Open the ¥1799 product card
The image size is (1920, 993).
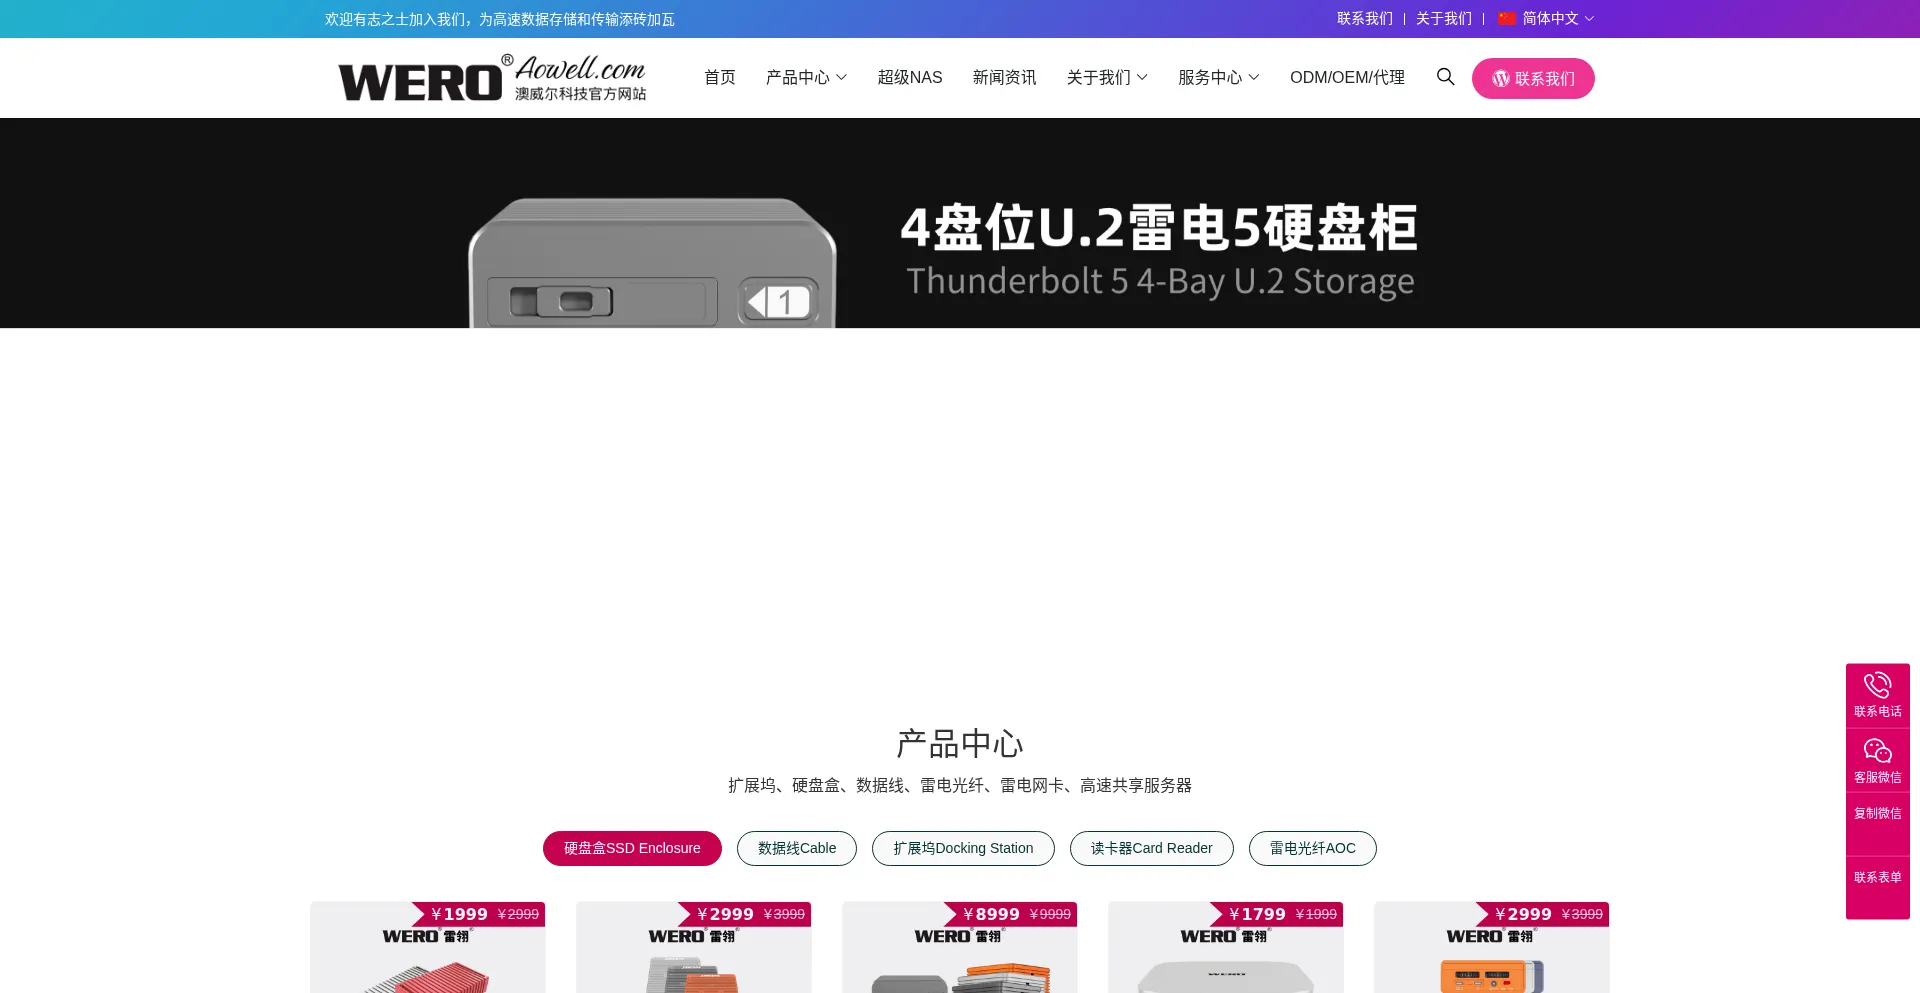(x=1226, y=947)
